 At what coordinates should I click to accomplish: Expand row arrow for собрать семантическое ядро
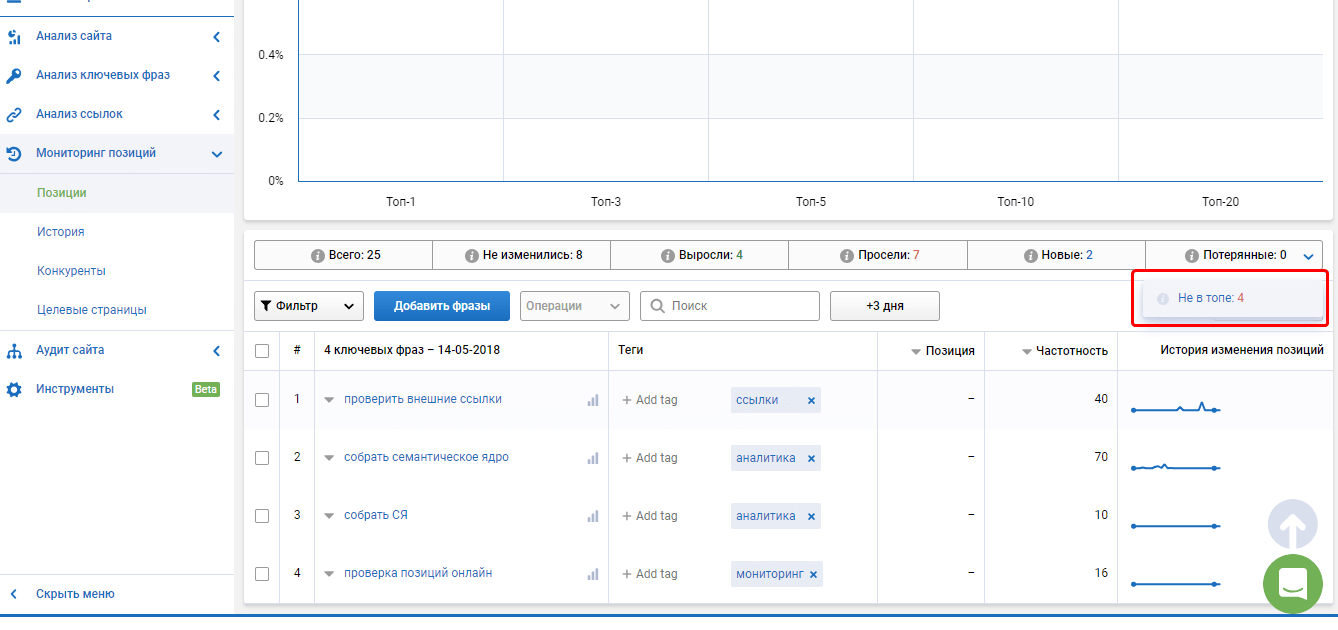click(x=329, y=458)
